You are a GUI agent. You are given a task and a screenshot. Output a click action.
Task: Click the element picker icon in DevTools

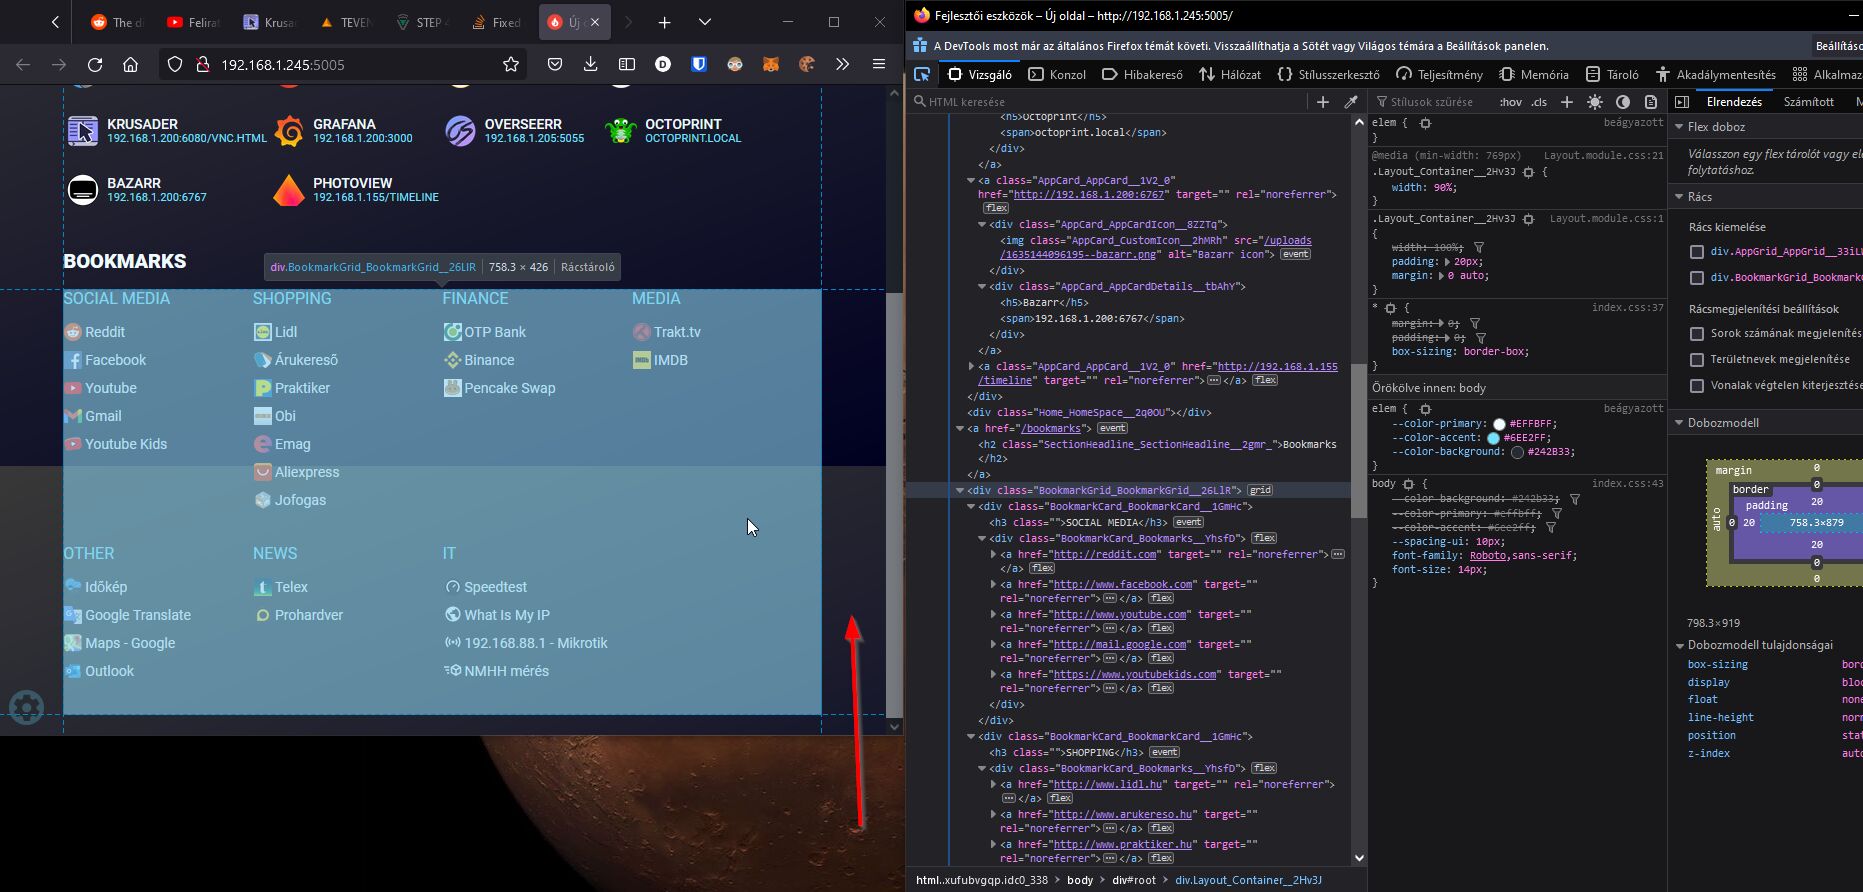coord(922,74)
